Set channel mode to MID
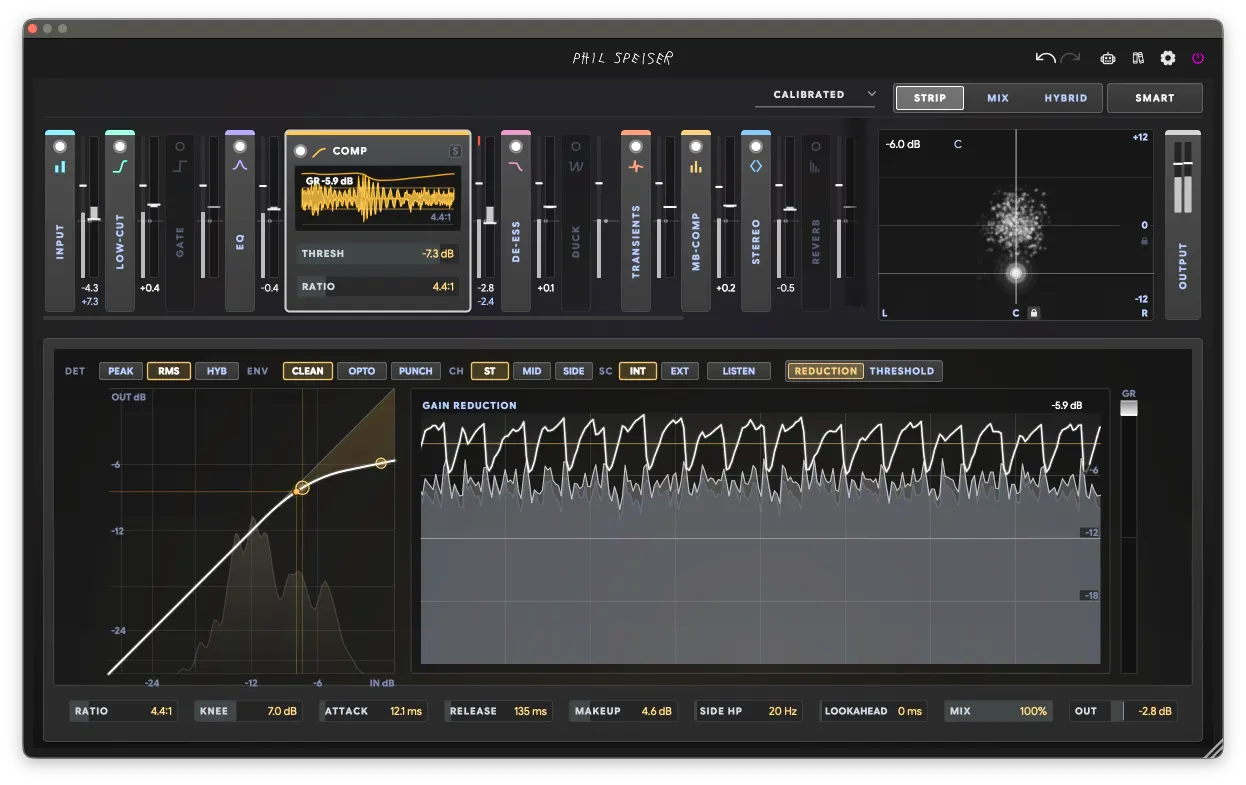This screenshot has width=1246, height=785. (x=532, y=371)
